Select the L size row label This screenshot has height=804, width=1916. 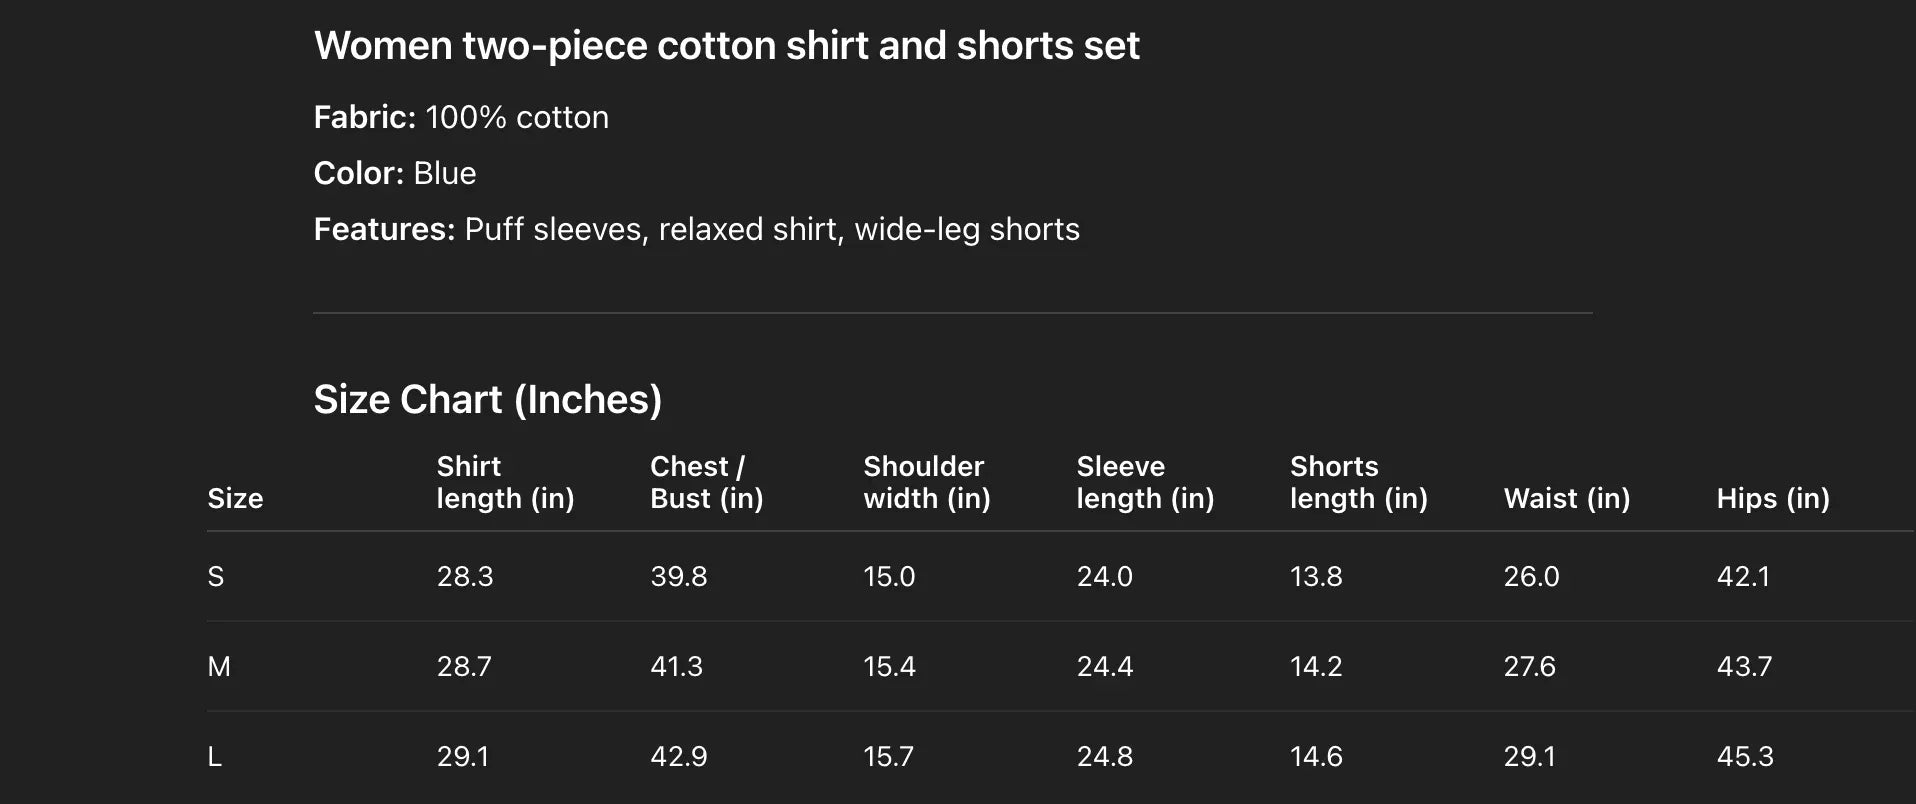pos(215,757)
